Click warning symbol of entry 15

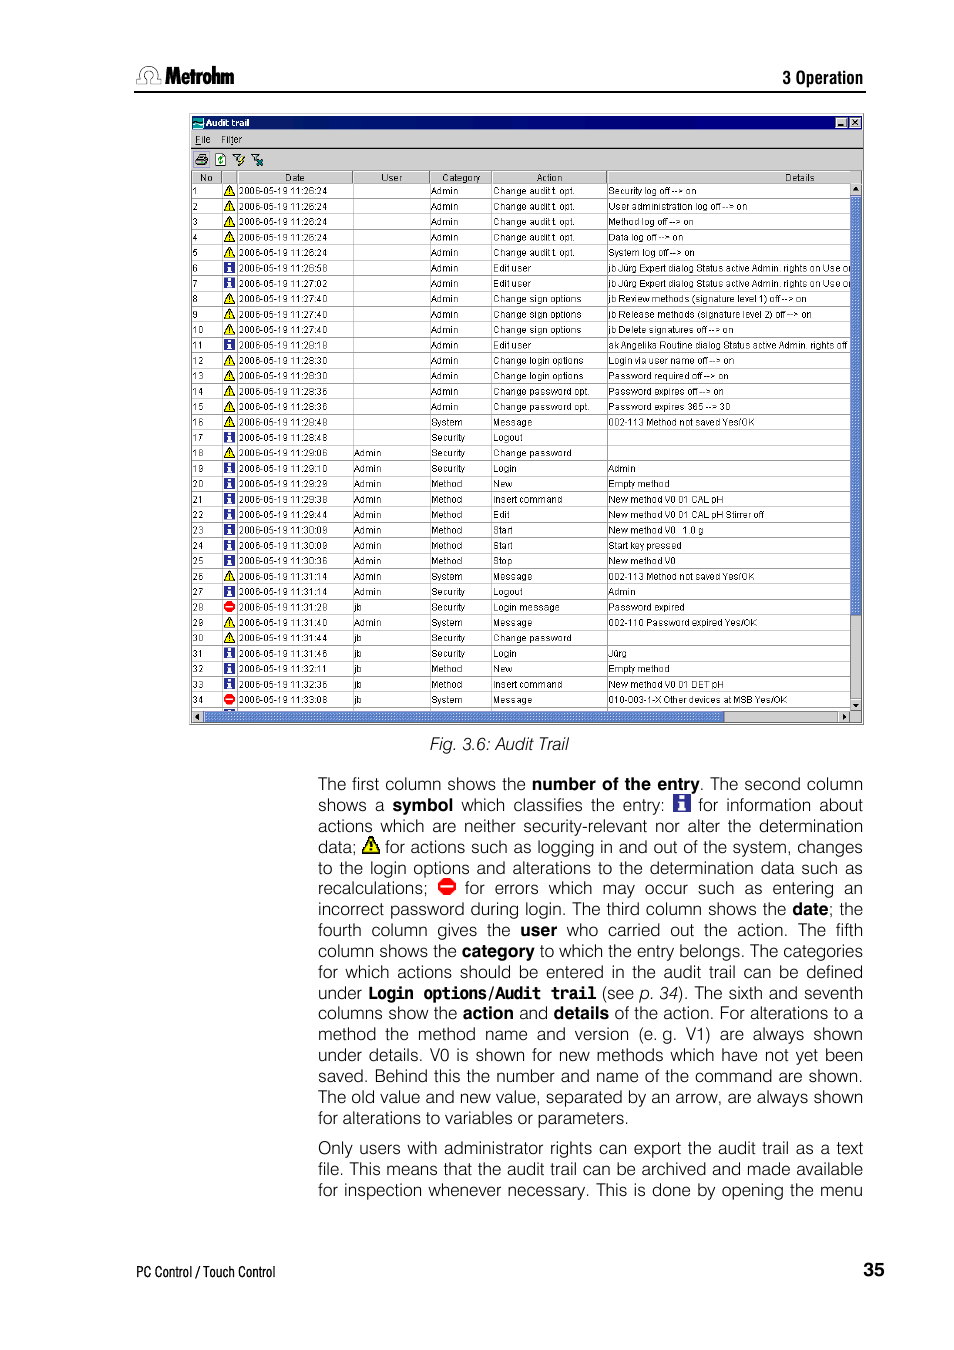229,407
